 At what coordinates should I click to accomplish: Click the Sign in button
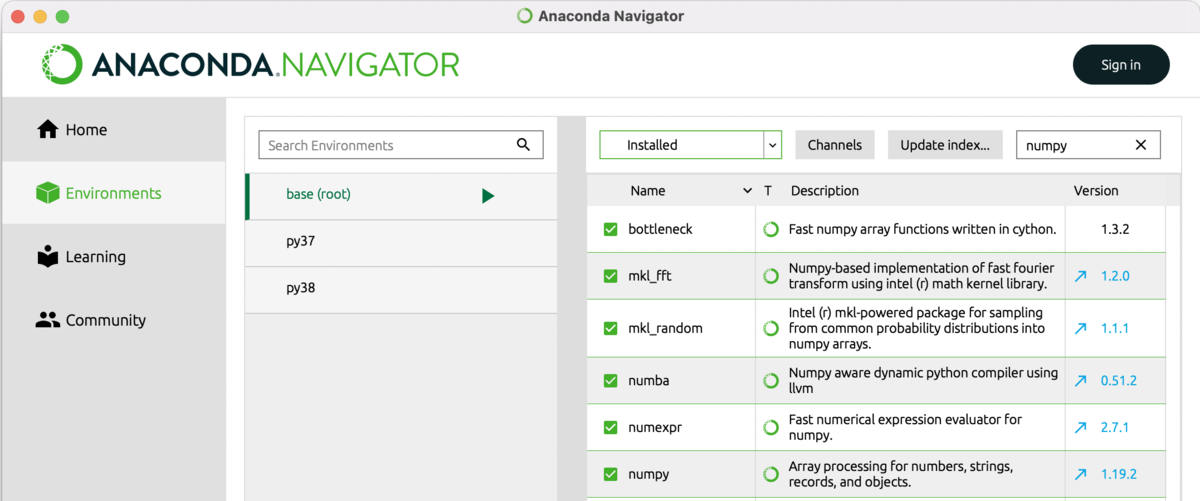coord(1121,64)
